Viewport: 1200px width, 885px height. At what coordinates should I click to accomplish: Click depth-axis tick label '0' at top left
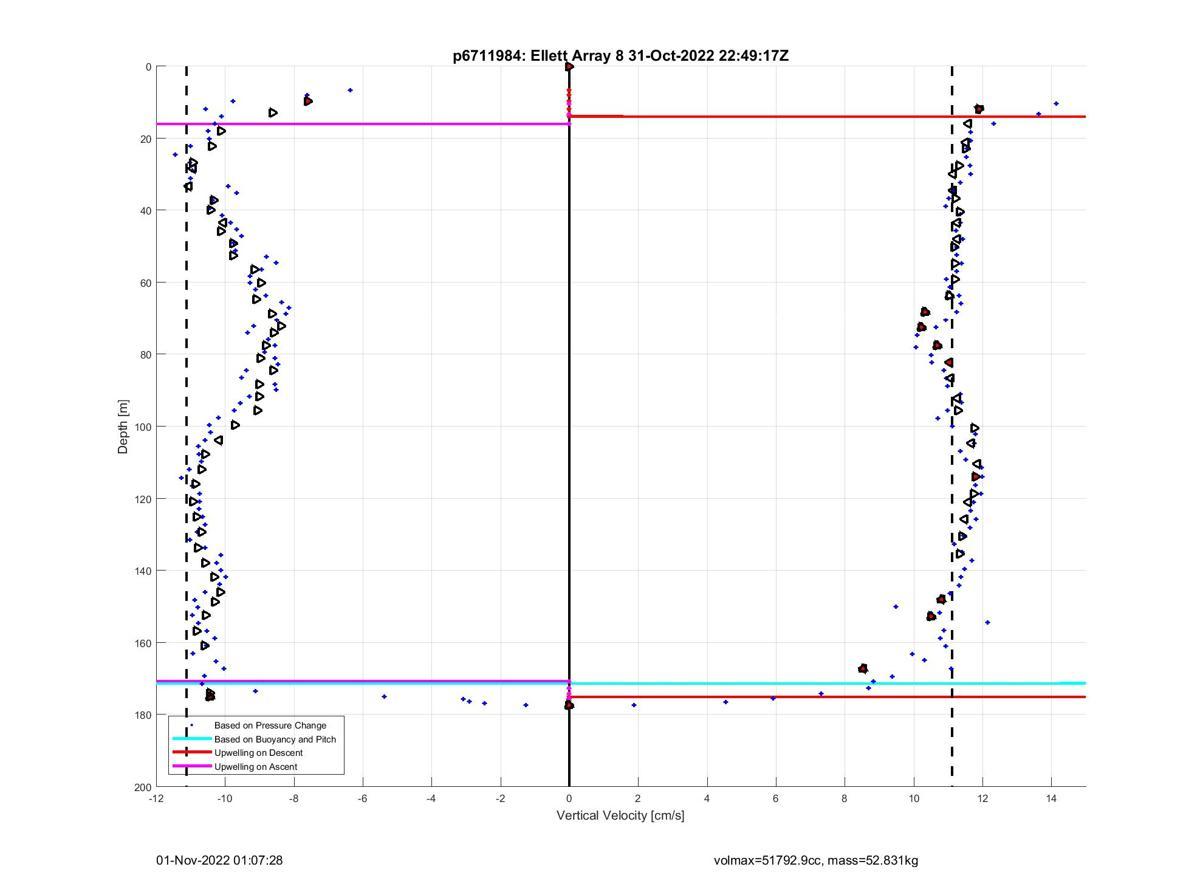point(148,67)
